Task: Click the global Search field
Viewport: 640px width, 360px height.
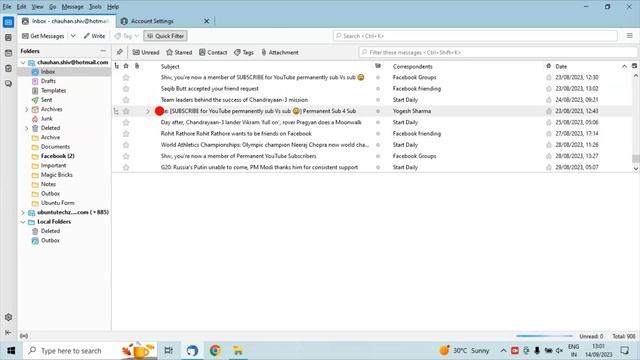Action: 475,36
